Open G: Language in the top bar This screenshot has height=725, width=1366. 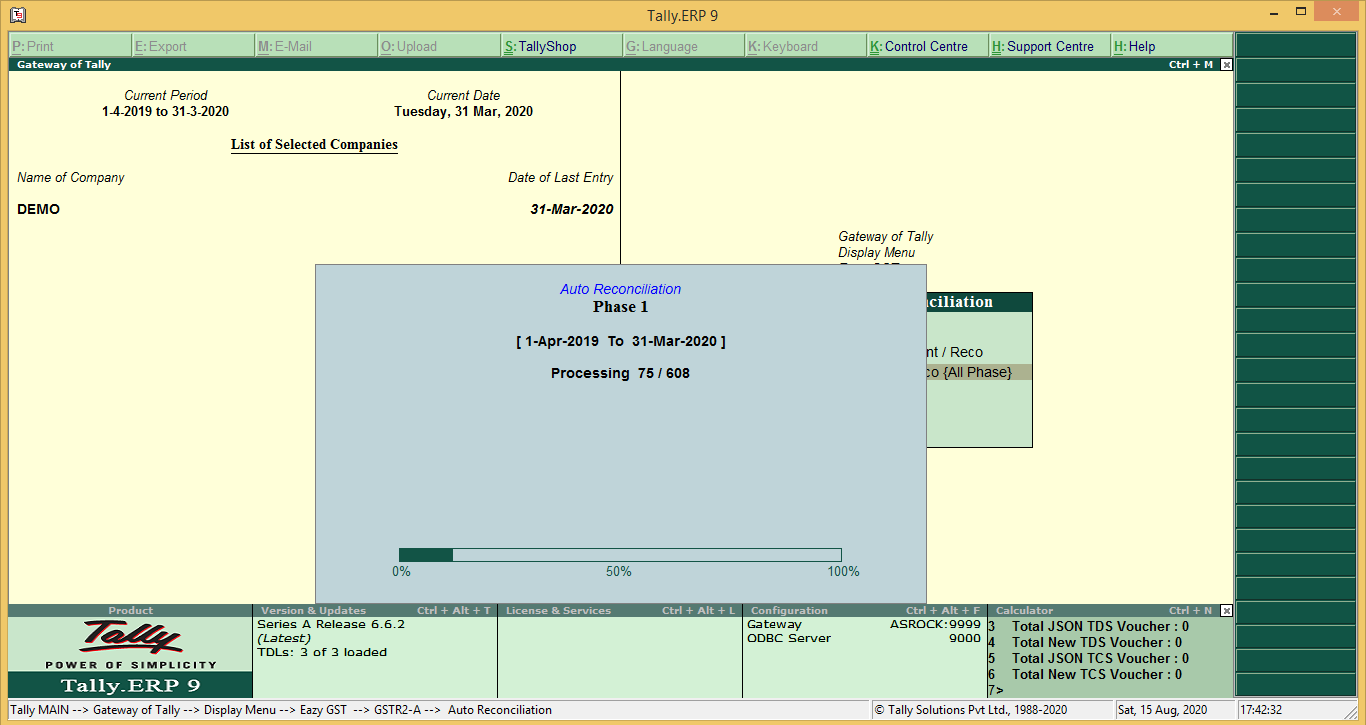(684, 46)
